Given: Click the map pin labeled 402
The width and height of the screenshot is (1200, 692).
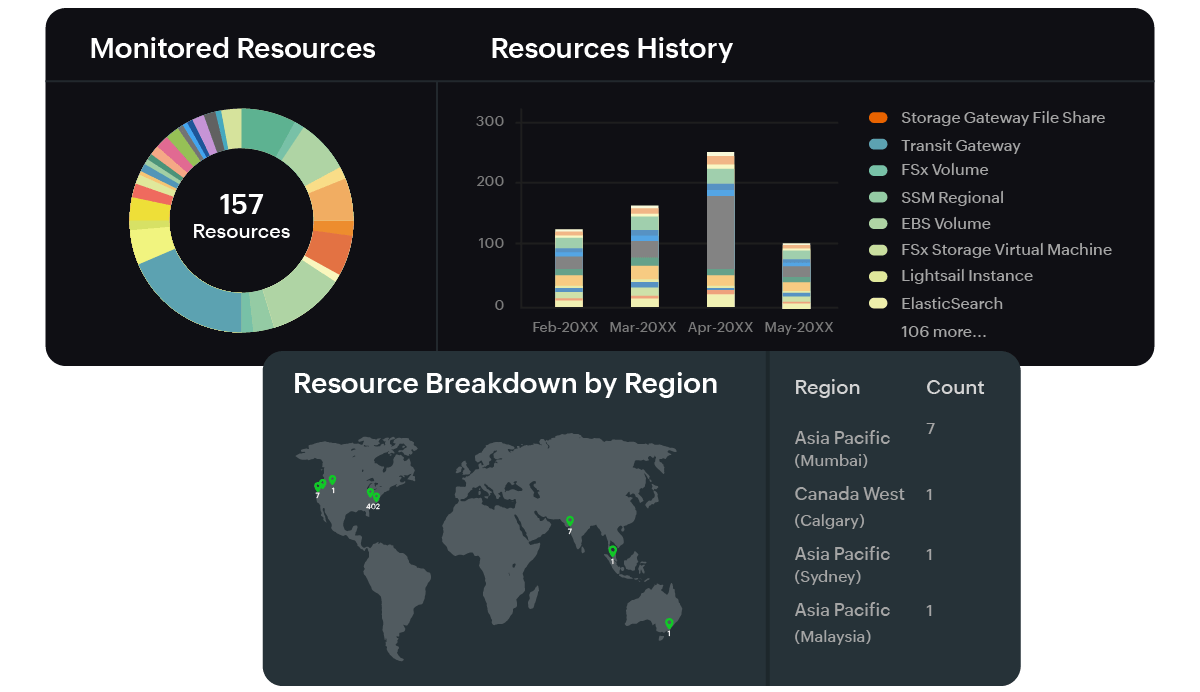Looking at the screenshot, I should [x=374, y=495].
